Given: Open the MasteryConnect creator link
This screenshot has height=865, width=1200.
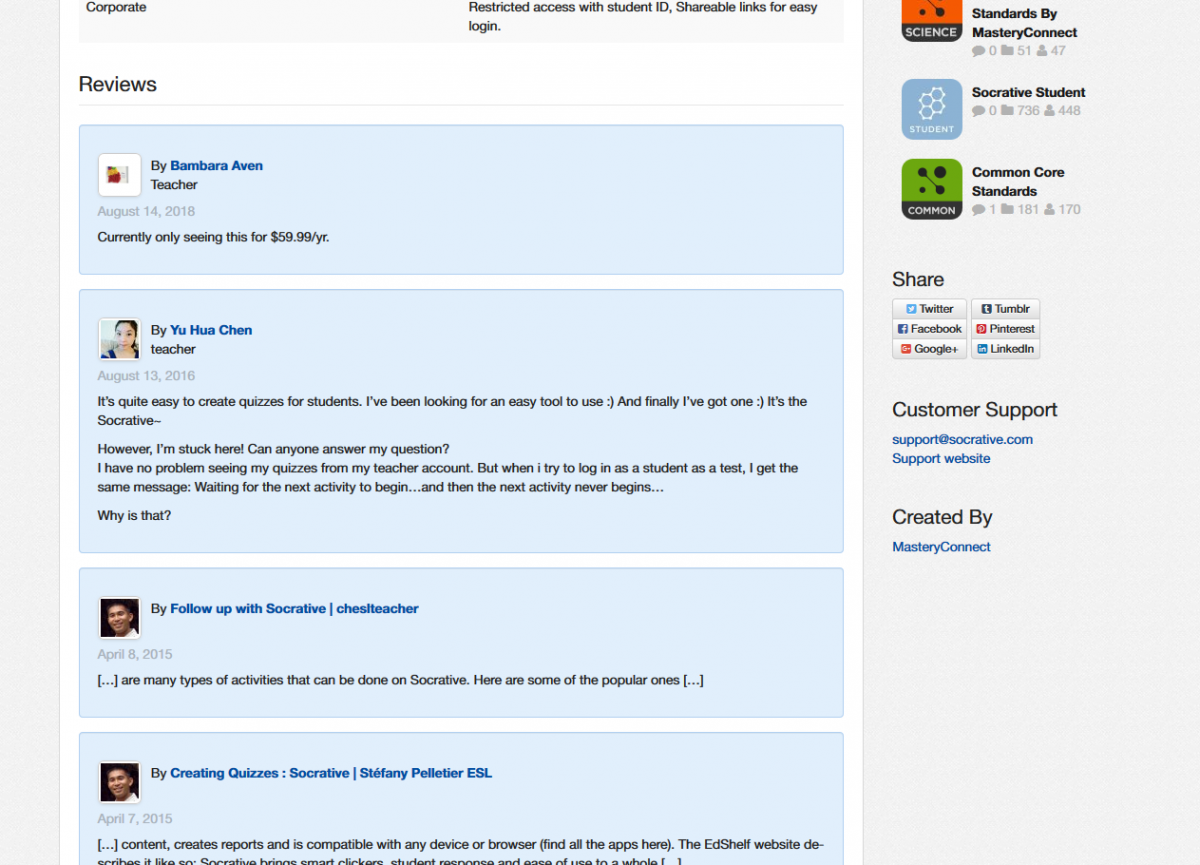Looking at the screenshot, I should click(x=941, y=547).
